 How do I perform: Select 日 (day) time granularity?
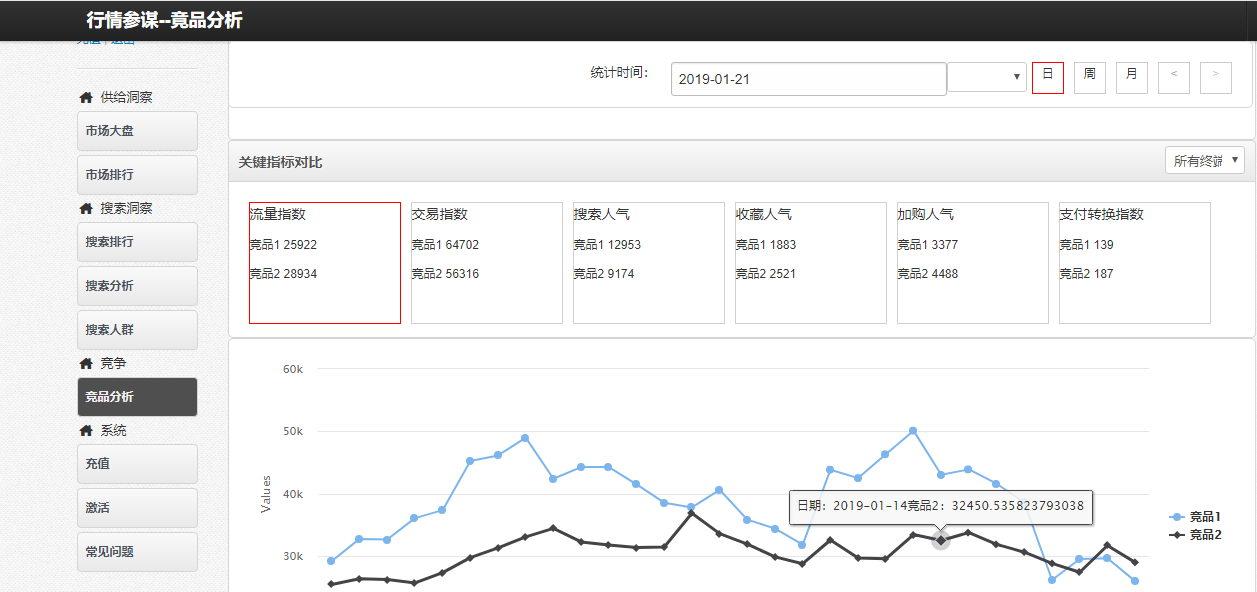click(1047, 77)
